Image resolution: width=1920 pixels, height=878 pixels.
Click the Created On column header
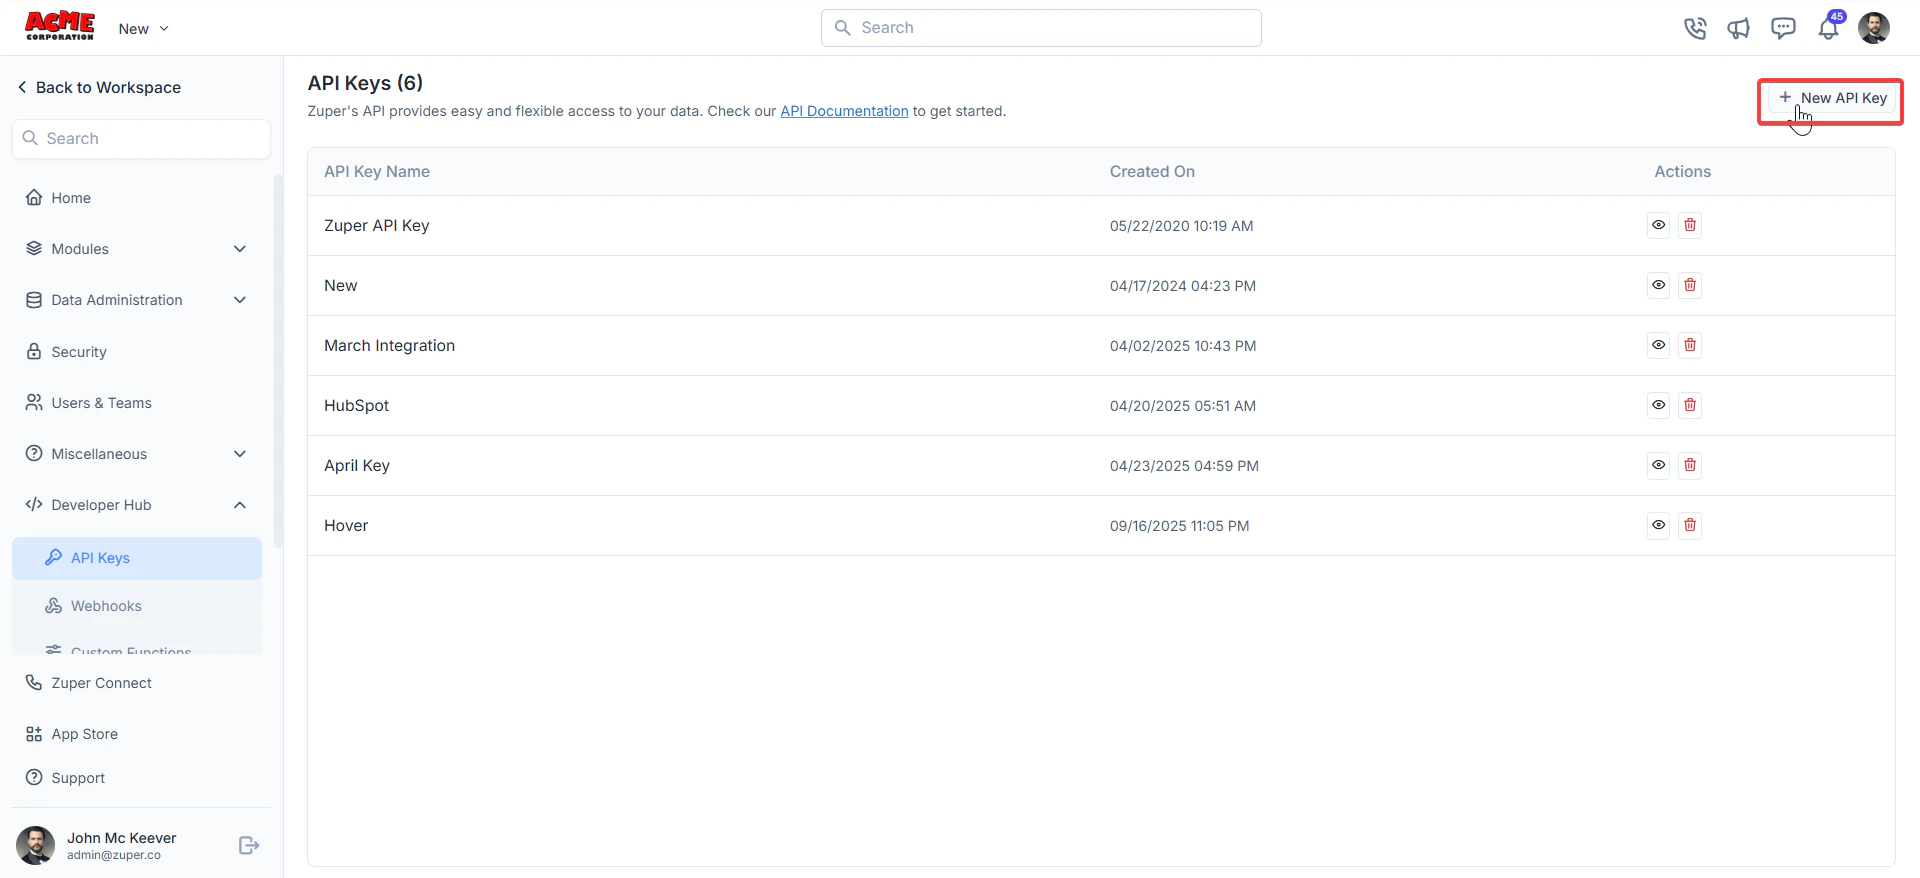click(x=1152, y=172)
